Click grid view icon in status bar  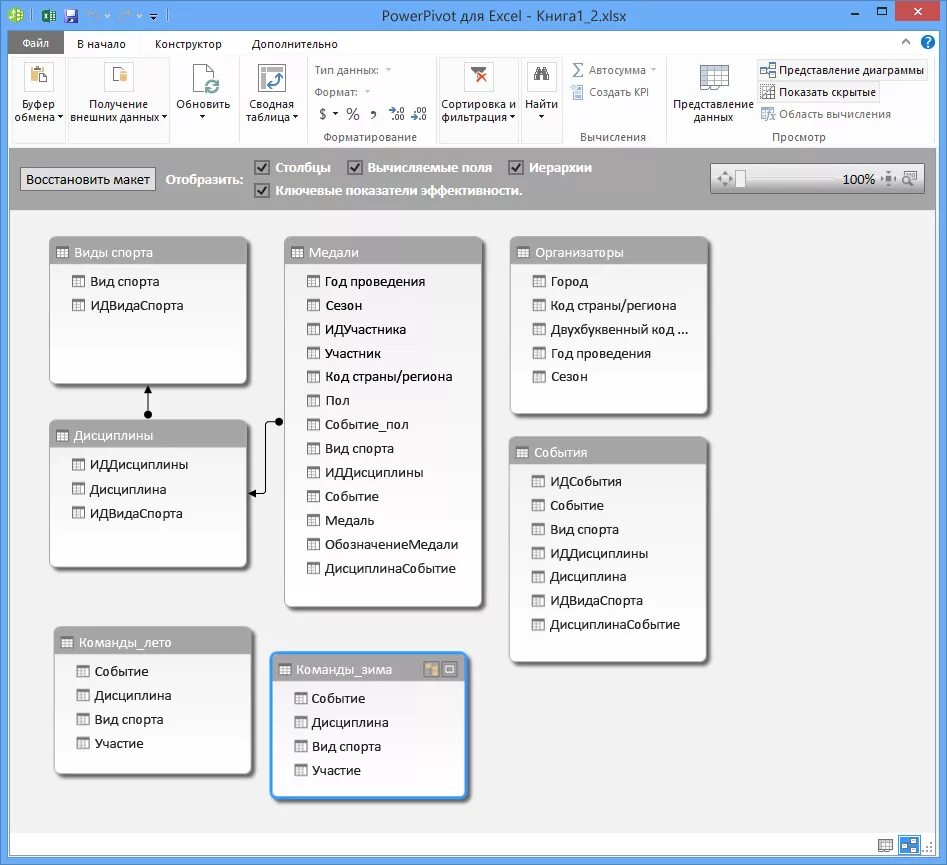[885, 845]
